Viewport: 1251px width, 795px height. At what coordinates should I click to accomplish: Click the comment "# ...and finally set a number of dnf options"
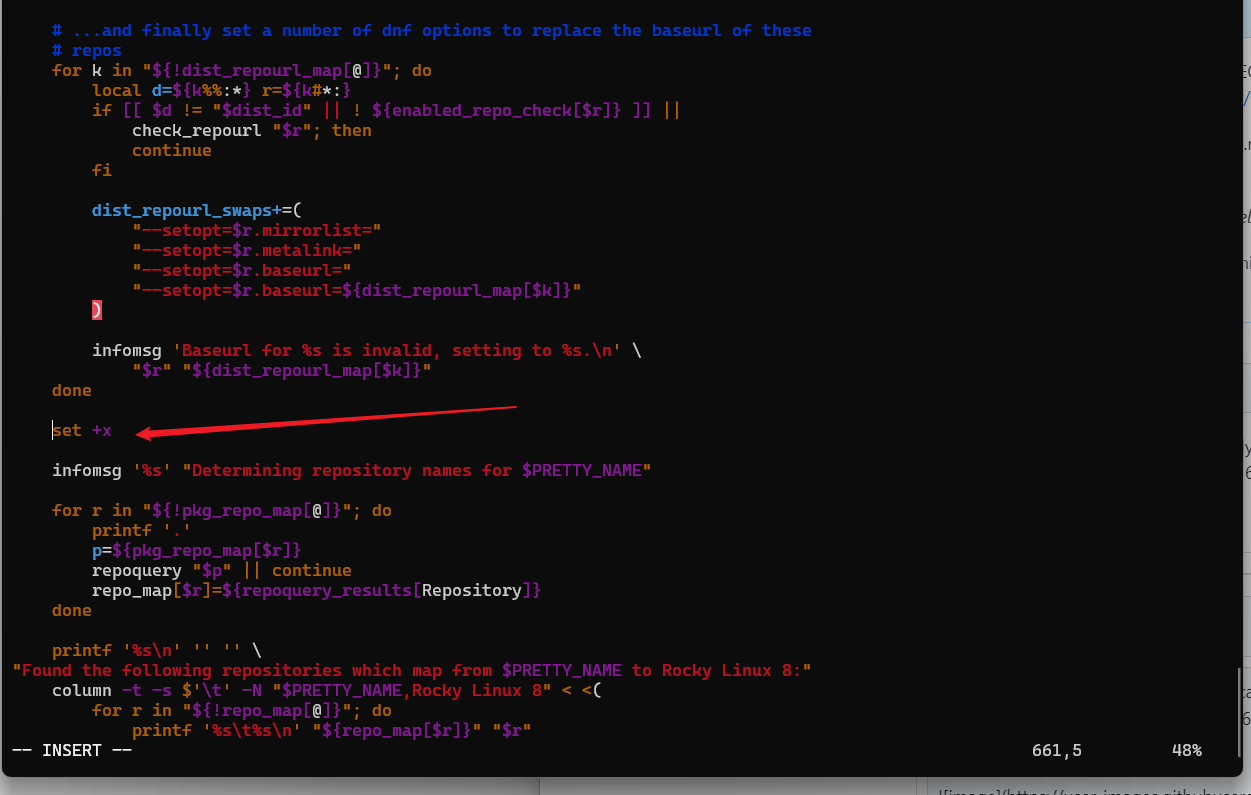coord(300,30)
